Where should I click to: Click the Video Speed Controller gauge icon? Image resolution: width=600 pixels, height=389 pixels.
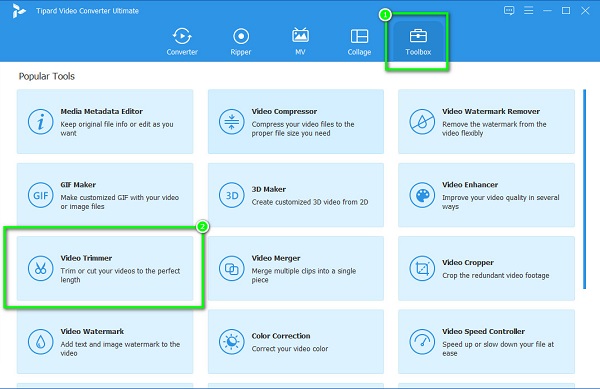[x=422, y=342]
